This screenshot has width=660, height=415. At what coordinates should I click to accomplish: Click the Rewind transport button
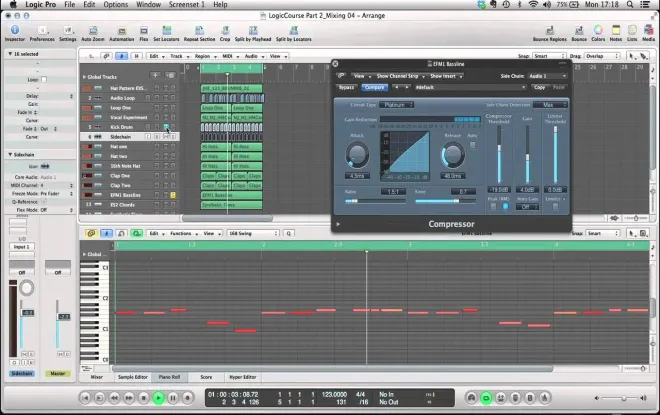click(114, 398)
